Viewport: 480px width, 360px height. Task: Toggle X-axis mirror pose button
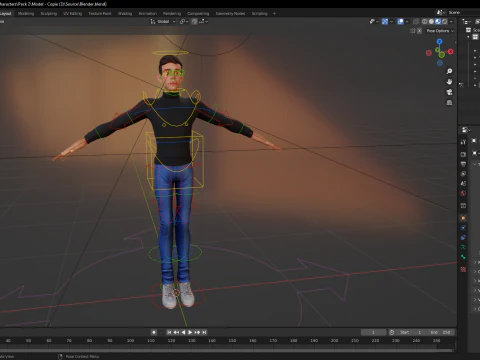pos(419,31)
